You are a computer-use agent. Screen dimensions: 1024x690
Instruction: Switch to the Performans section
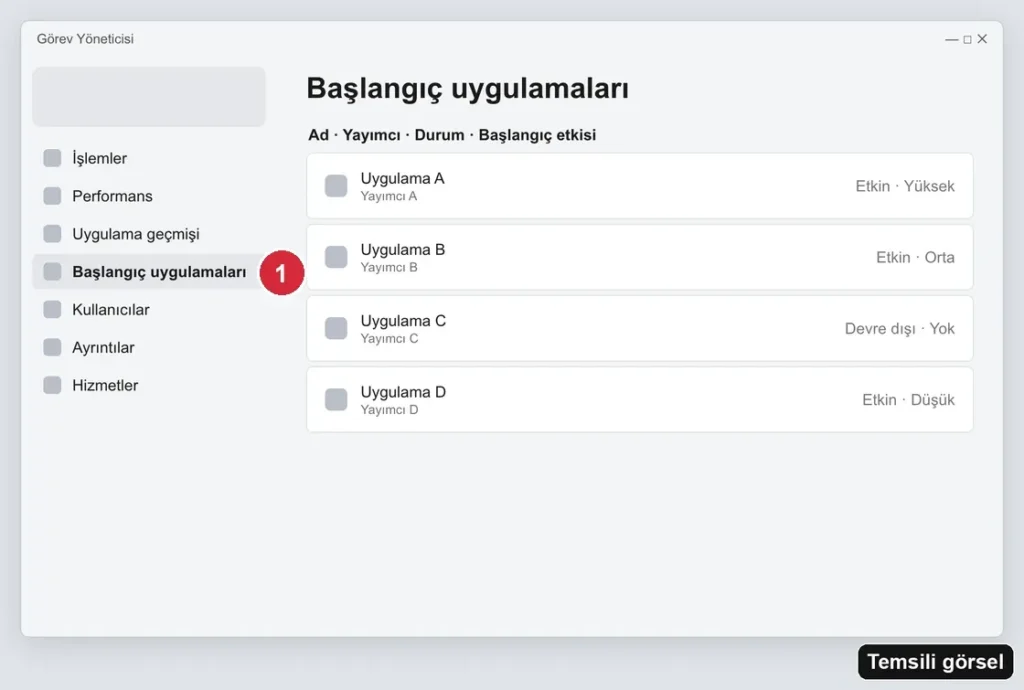149,196
